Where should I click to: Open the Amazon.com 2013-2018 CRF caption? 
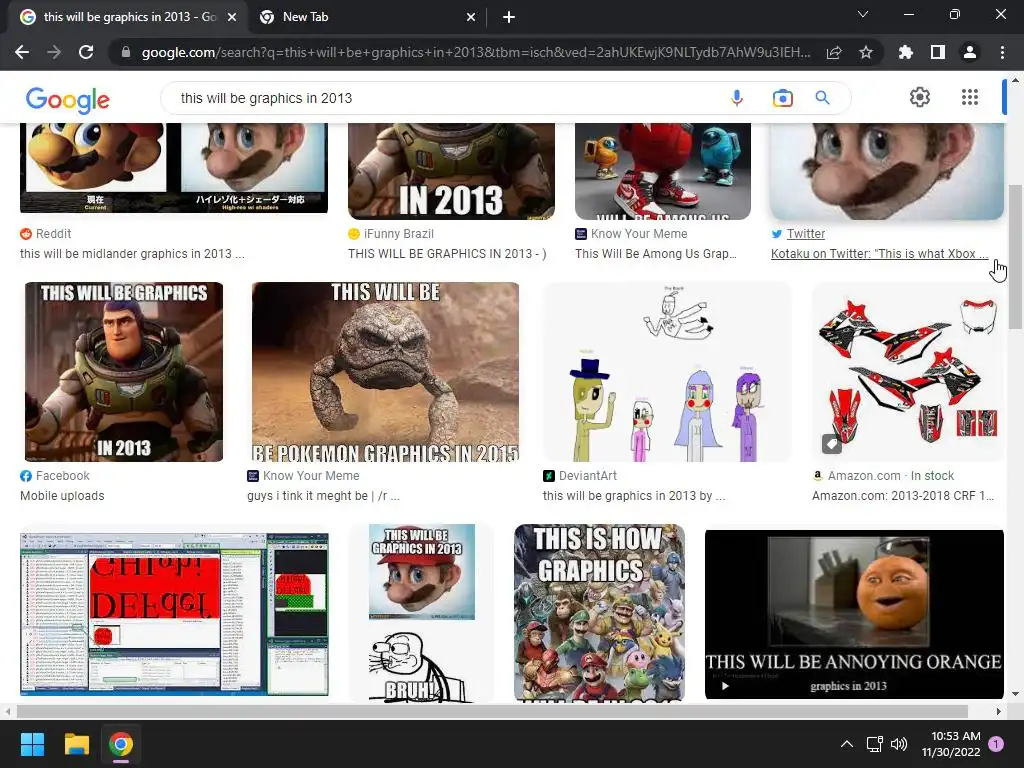[903, 496]
